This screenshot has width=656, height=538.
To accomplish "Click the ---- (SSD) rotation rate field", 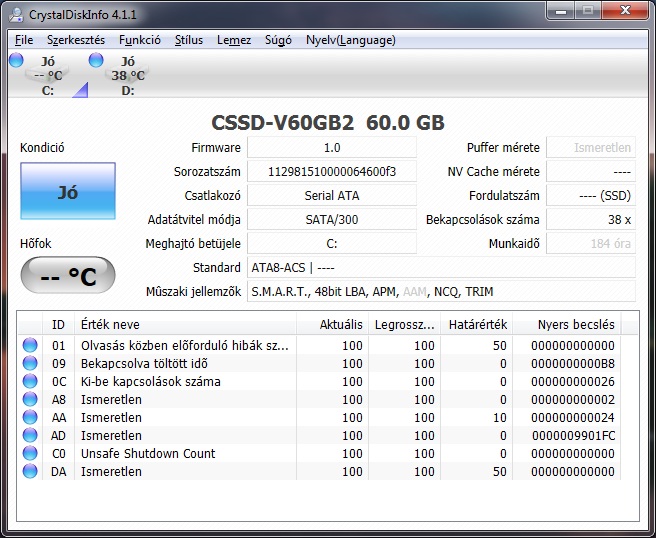I will pyautogui.click(x=591, y=195).
